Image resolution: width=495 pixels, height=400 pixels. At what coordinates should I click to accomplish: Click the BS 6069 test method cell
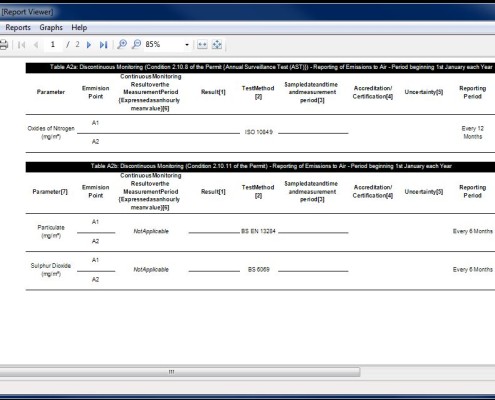259,270
